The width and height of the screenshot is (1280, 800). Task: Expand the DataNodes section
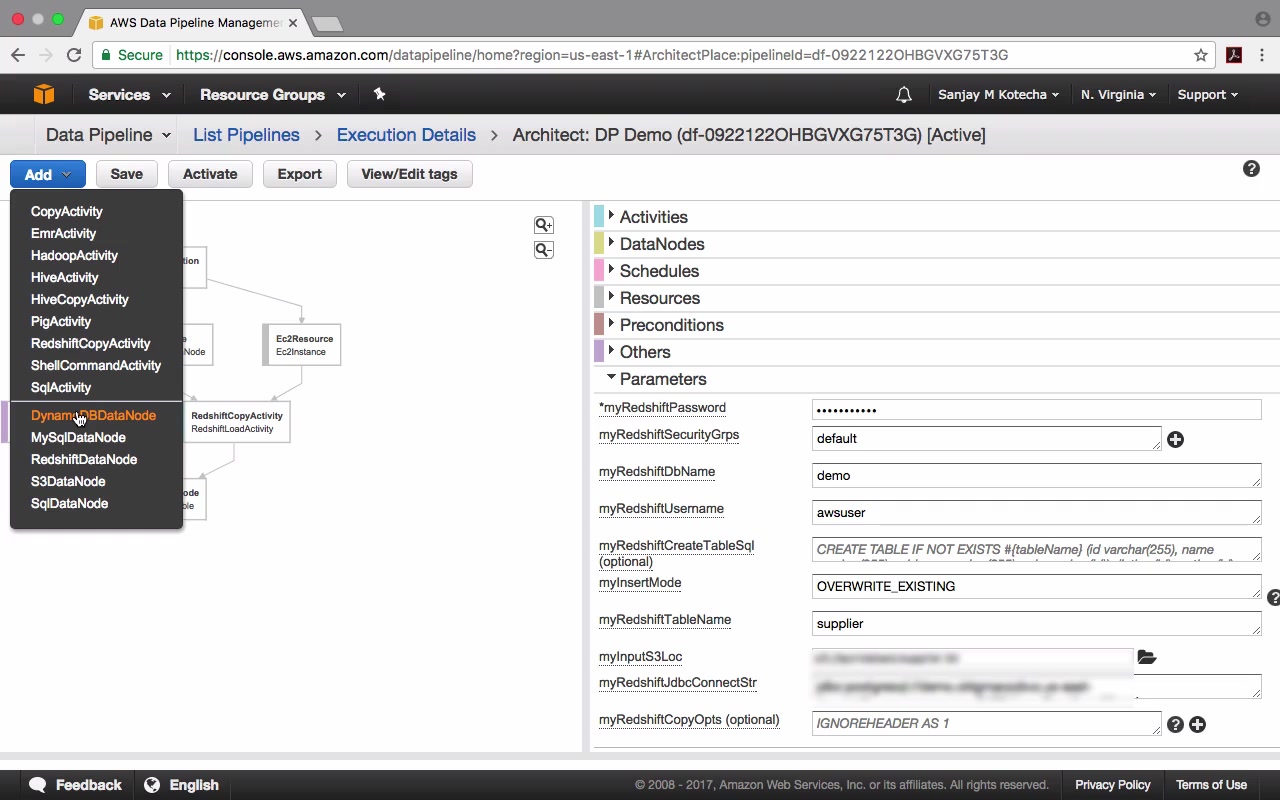point(661,244)
